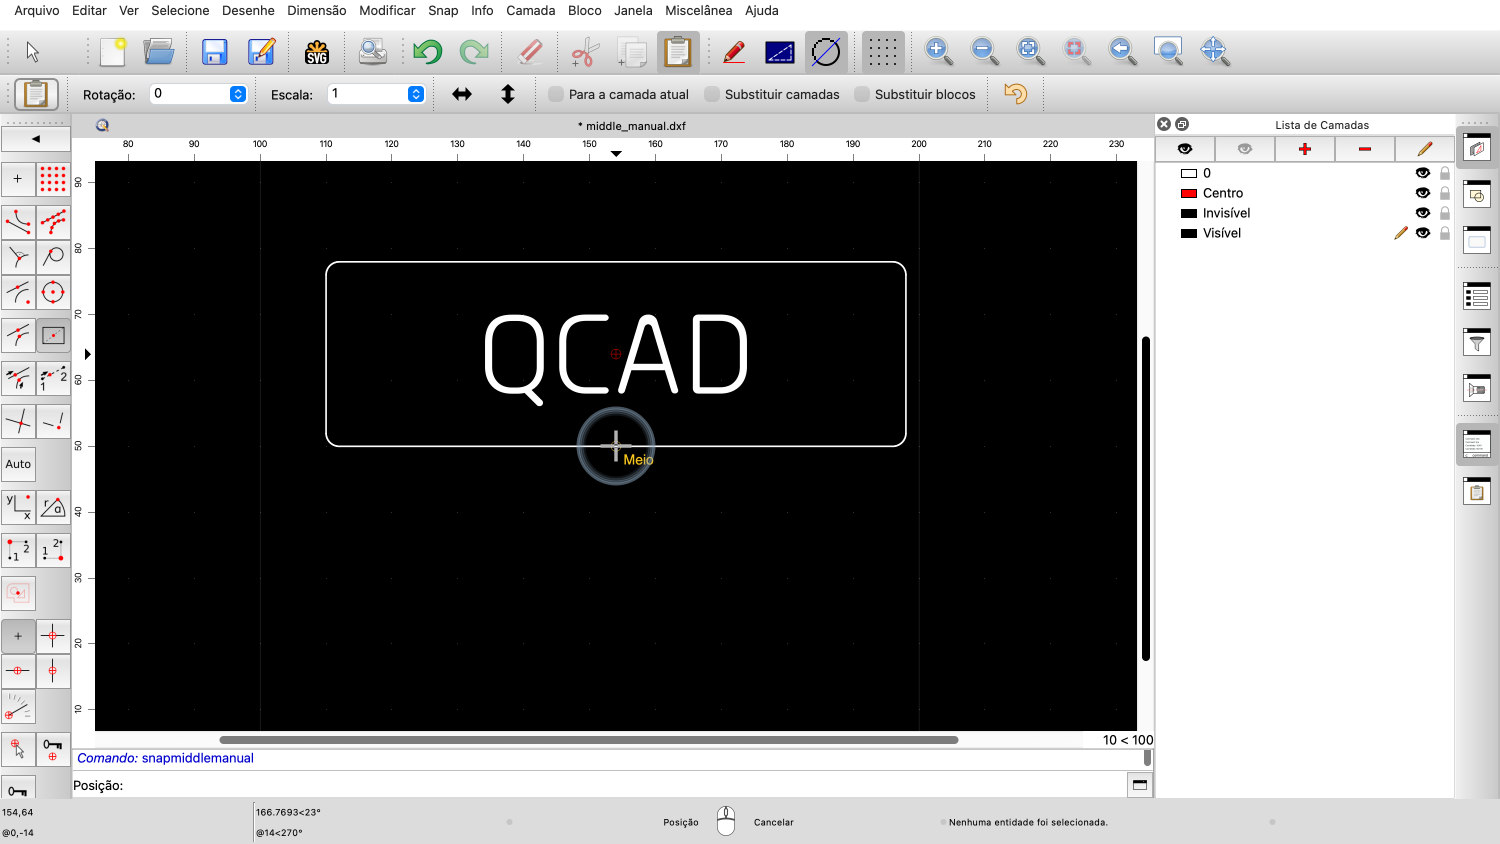This screenshot has width=1500, height=844.
Task: Expand the side panel triangle at canvas edge
Action: tap(88, 354)
